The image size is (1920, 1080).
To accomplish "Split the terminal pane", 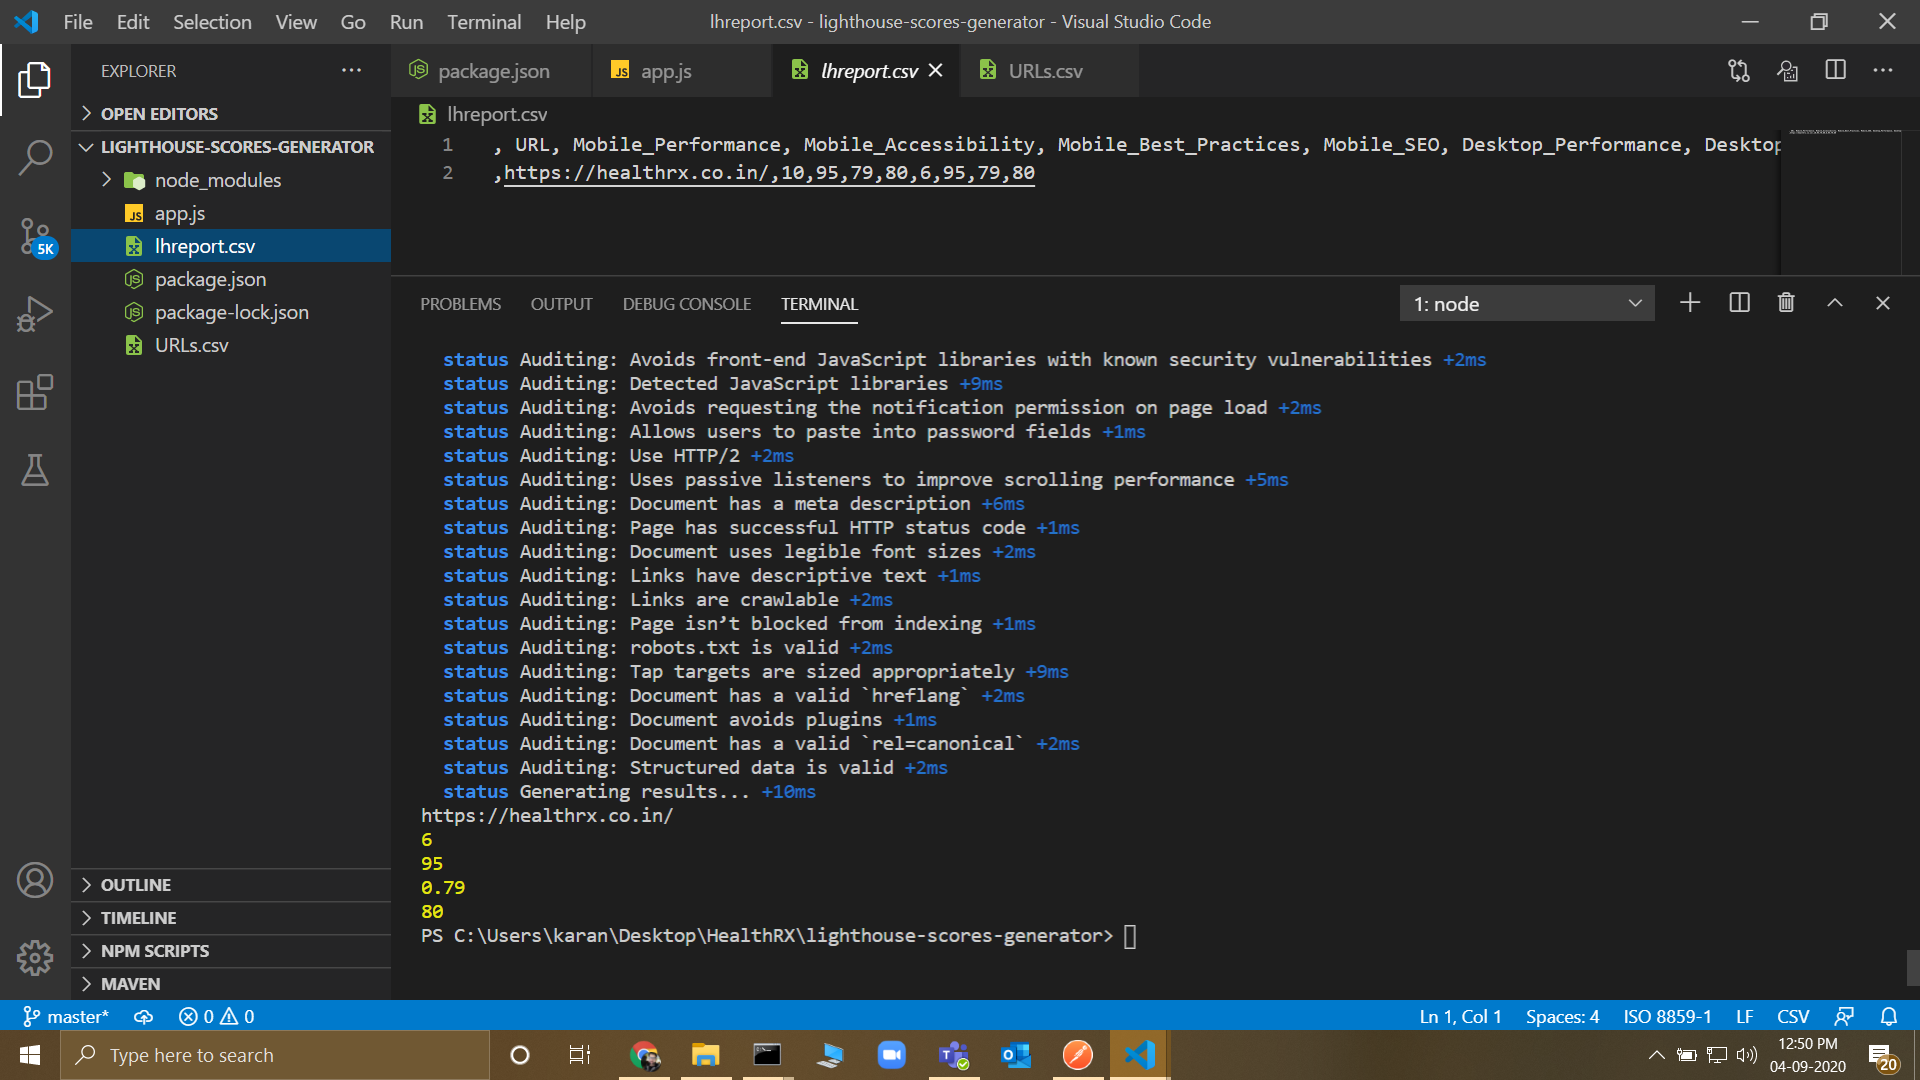I will [x=1739, y=303].
